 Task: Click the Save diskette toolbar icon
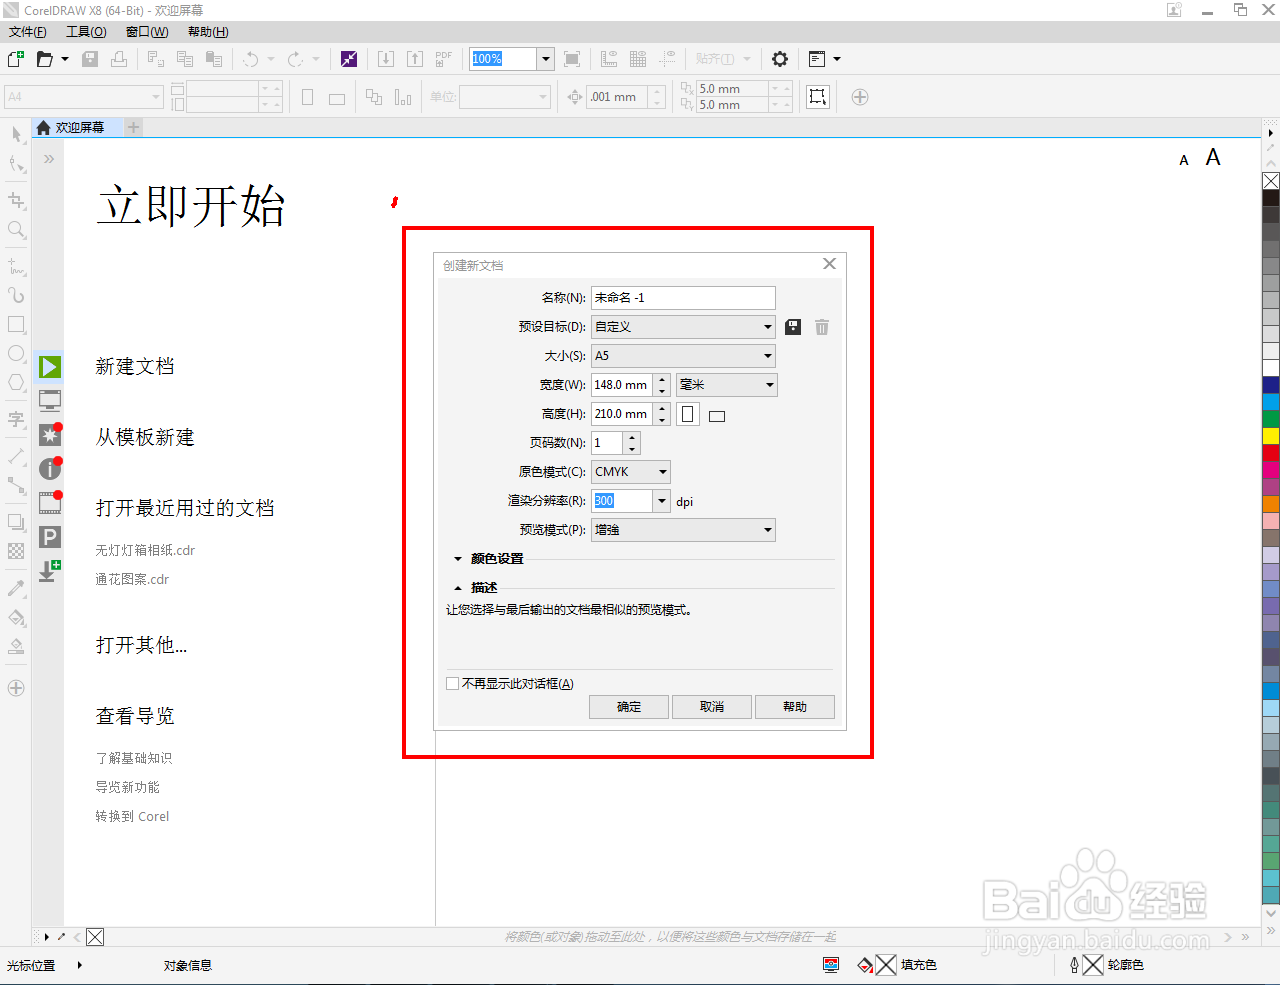pos(90,59)
